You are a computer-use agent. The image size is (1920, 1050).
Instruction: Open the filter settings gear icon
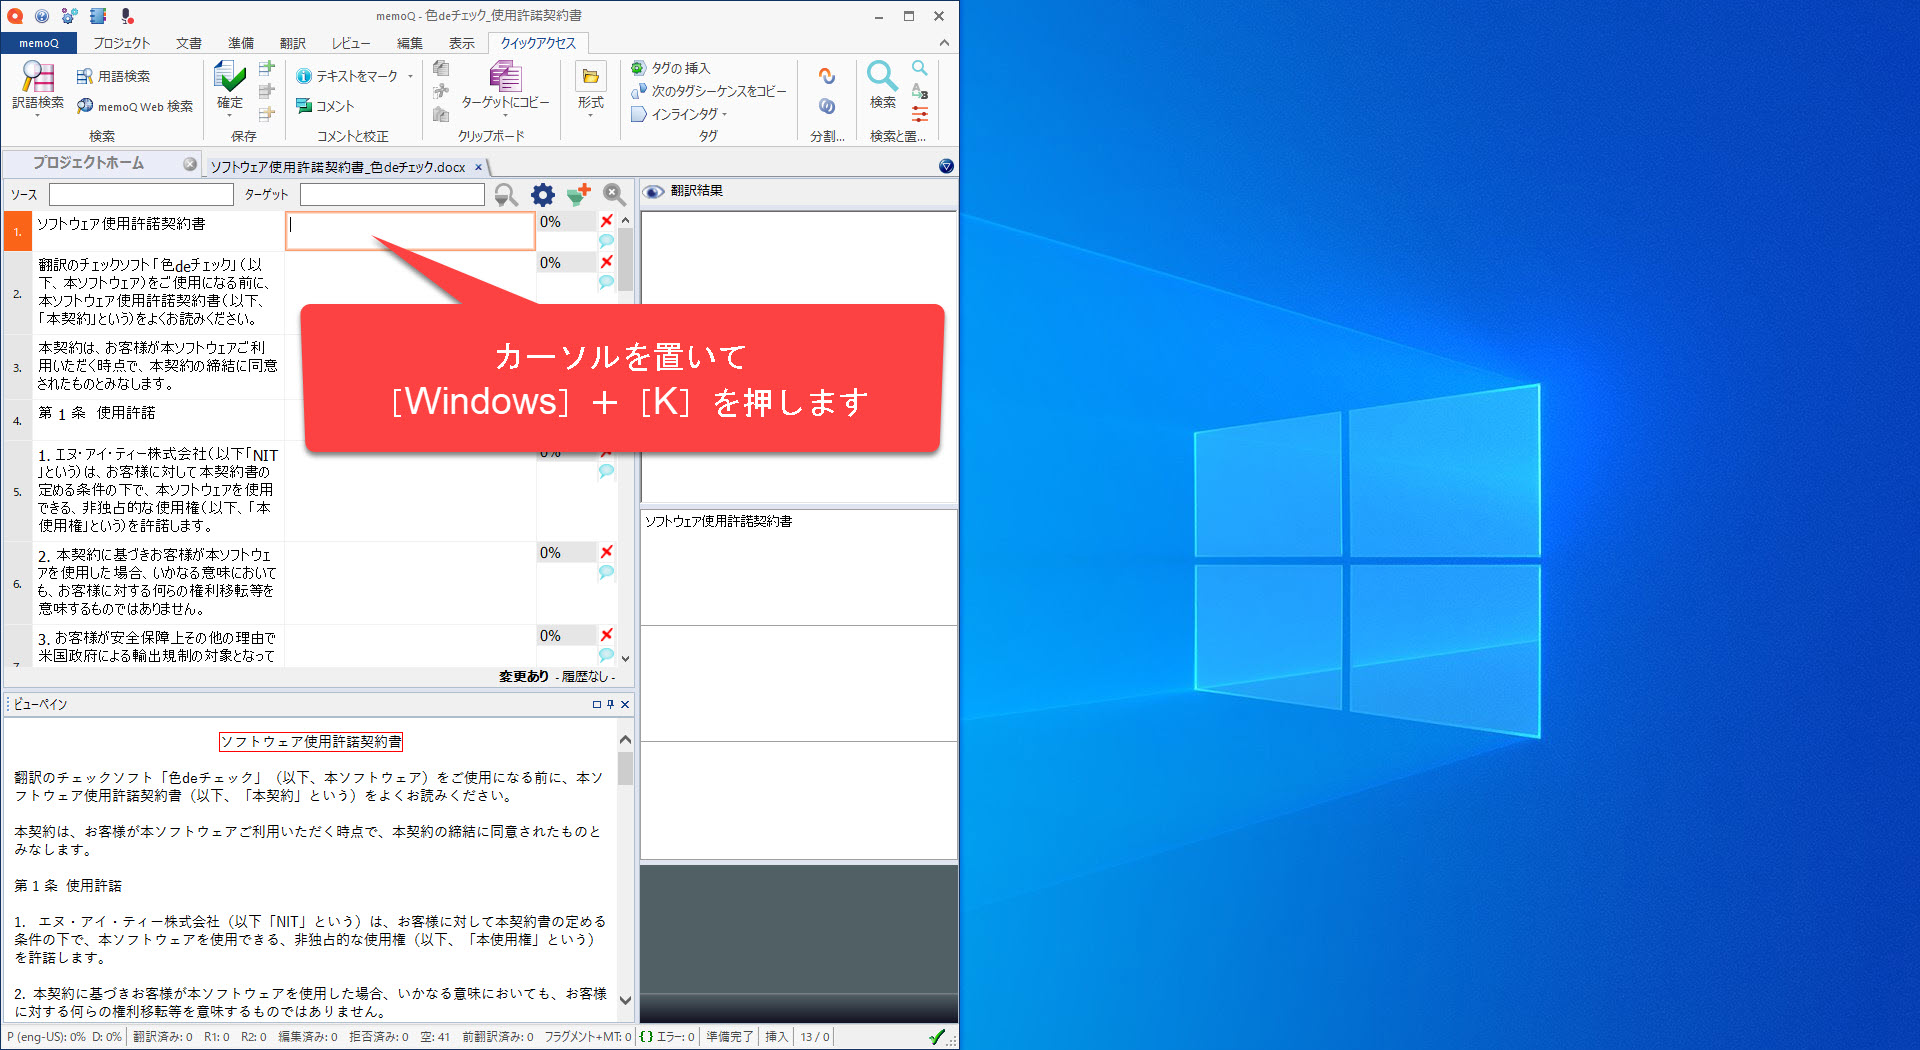542,195
